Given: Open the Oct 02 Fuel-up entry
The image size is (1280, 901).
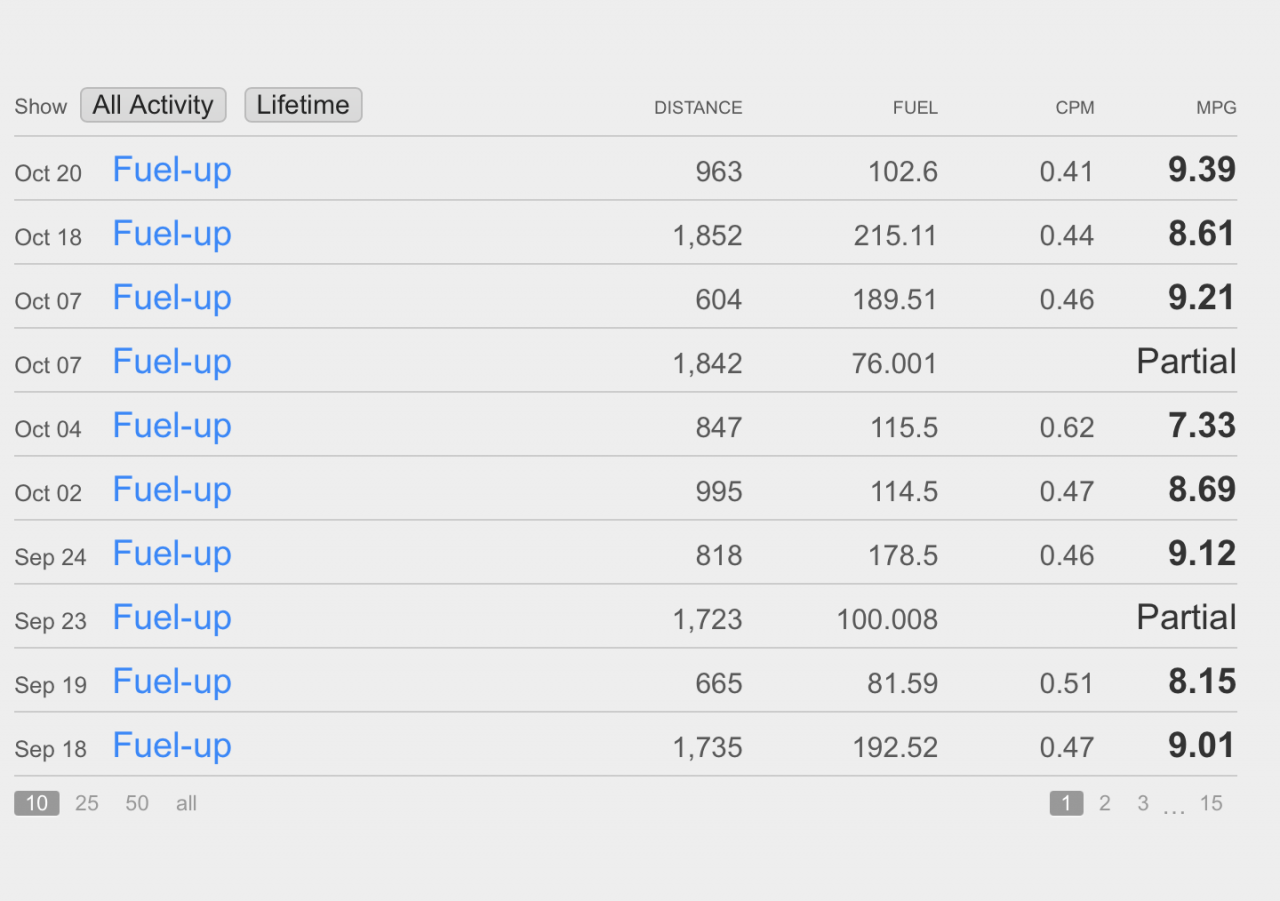Looking at the screenshot, I should (x=172, y=490).
